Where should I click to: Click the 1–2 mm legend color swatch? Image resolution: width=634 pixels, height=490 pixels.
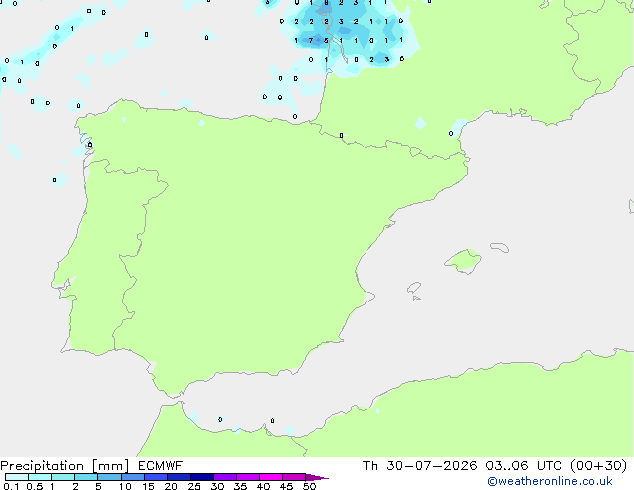tap(63, 477)
